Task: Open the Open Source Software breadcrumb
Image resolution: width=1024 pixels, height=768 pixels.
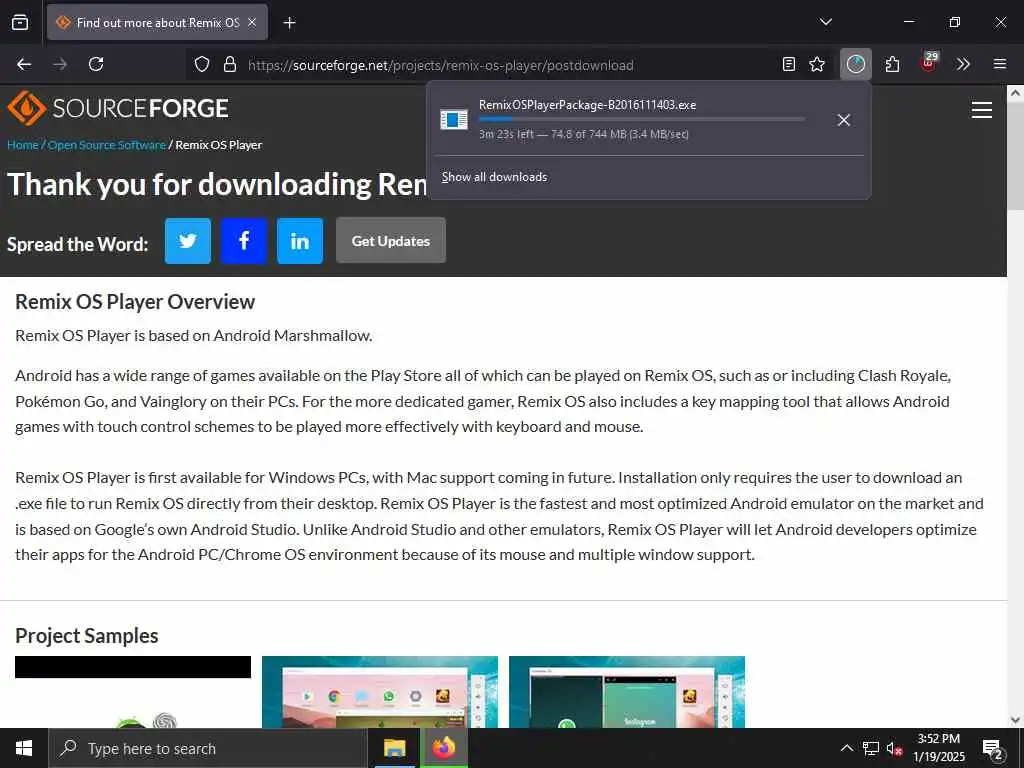Action: [106, 145]
